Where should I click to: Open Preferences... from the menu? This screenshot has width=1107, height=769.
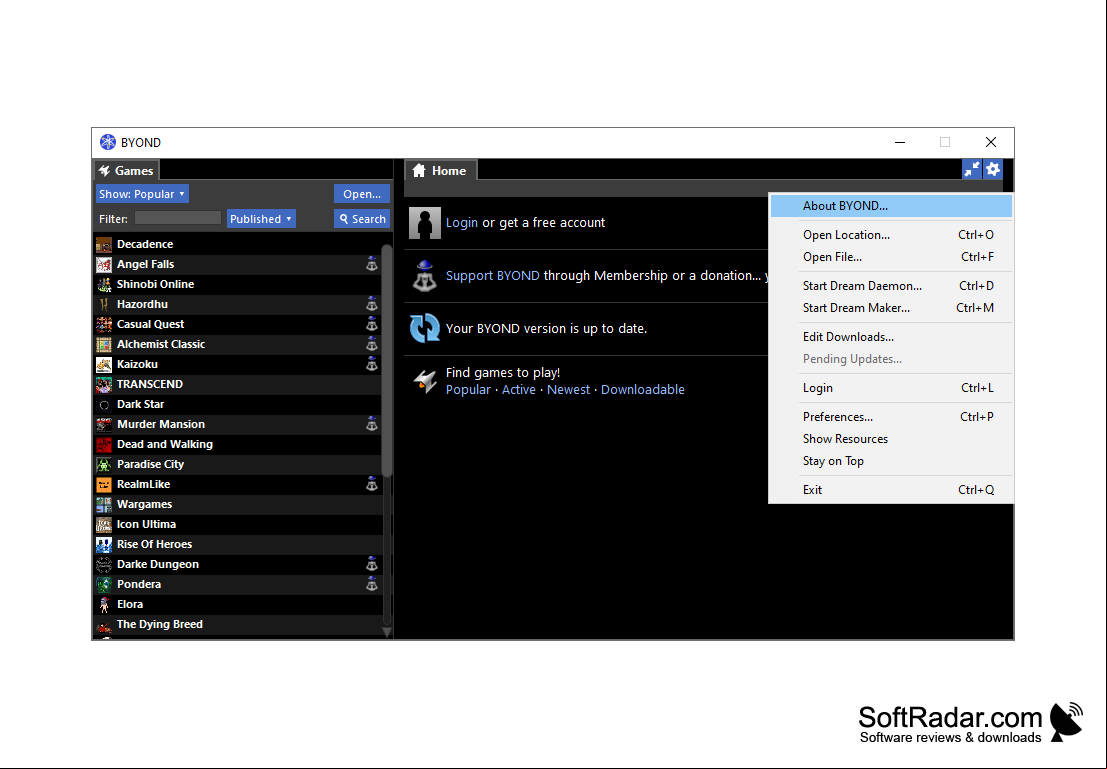[x=891, y=417]
